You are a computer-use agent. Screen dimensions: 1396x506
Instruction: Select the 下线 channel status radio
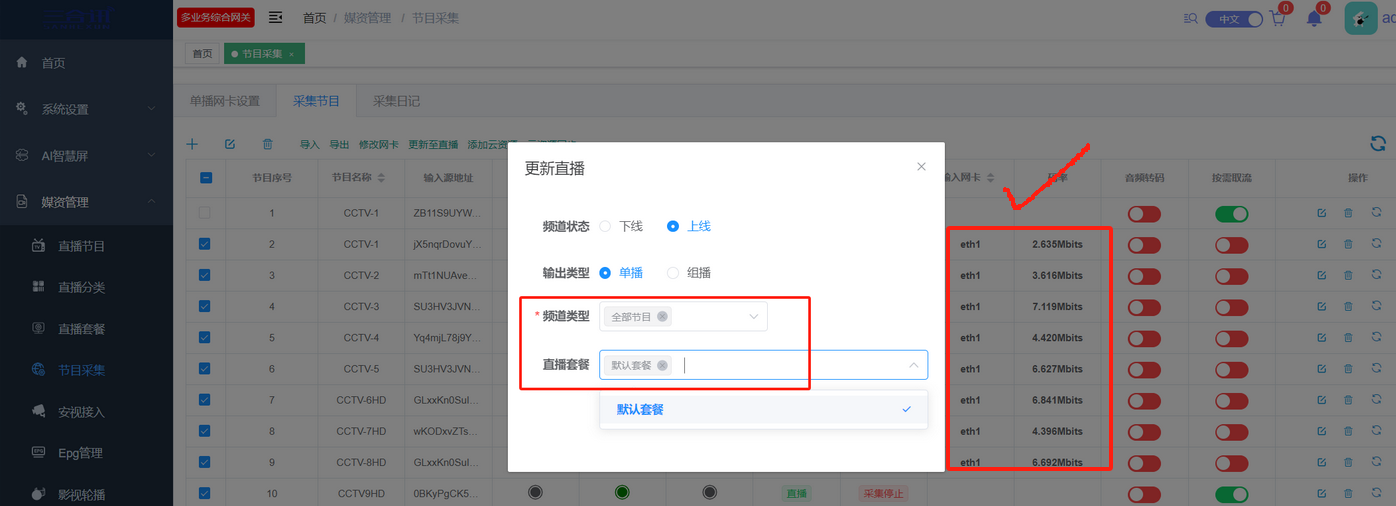(605, 227)
